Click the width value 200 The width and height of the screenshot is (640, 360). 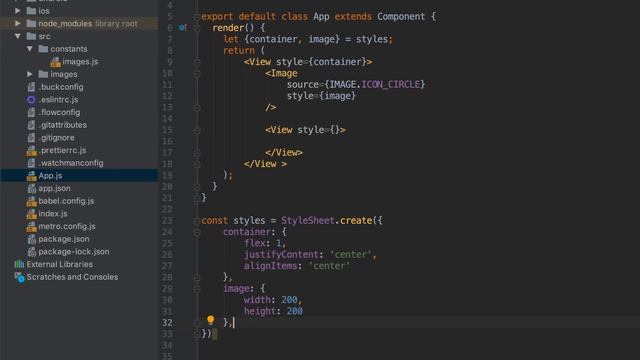coord(289,300)
